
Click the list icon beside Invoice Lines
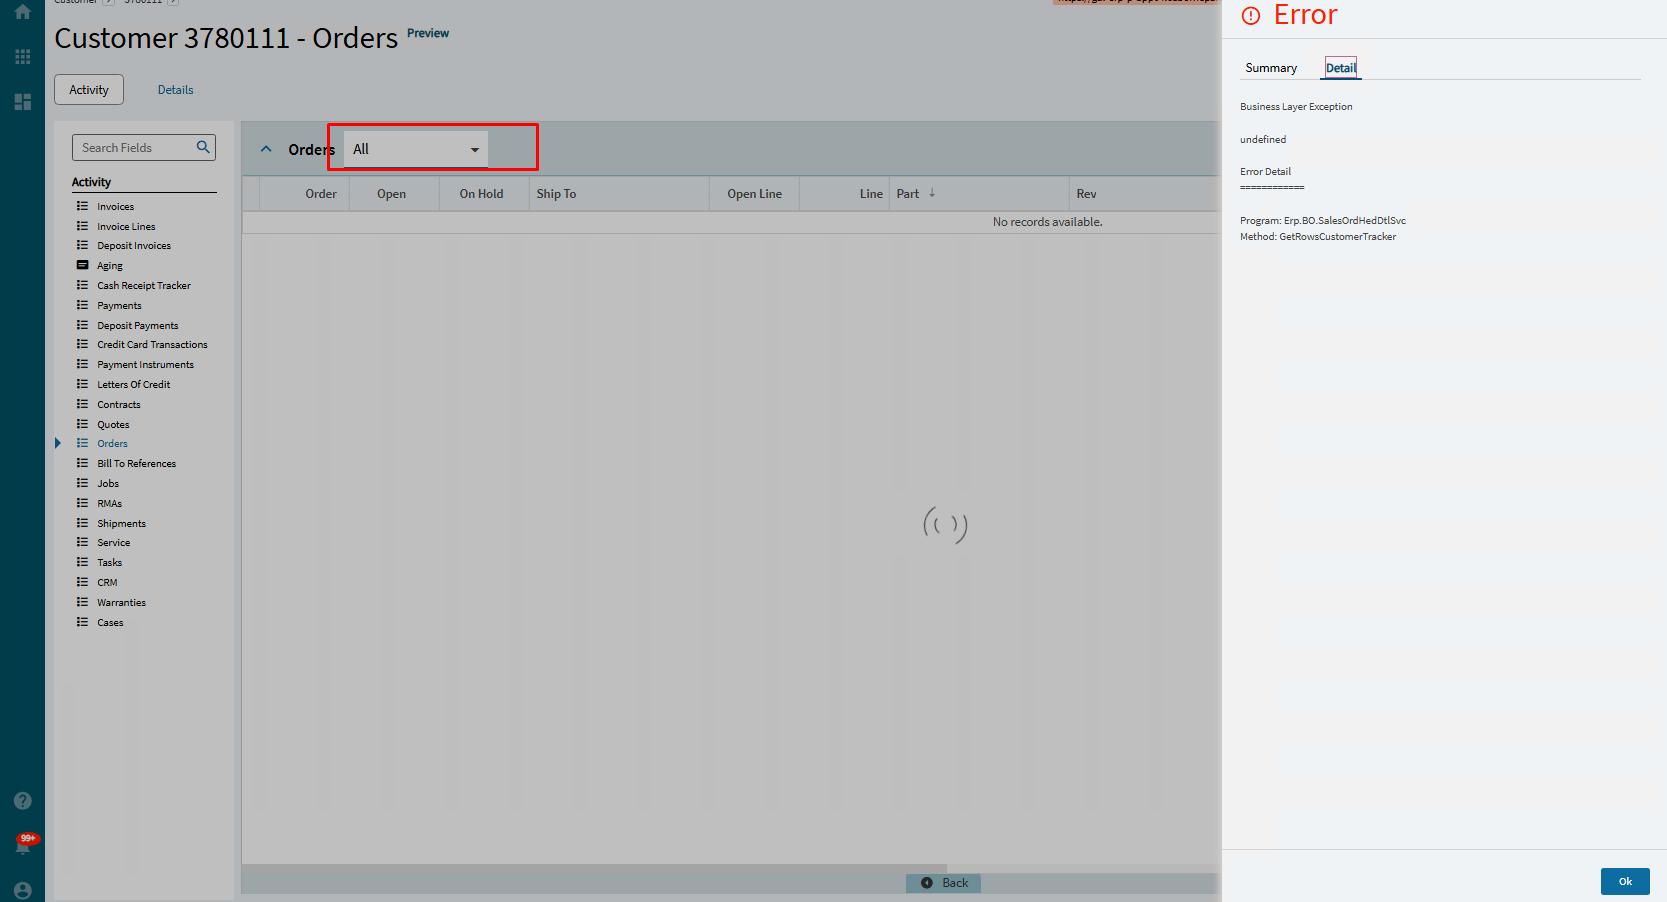coord(83,226)
